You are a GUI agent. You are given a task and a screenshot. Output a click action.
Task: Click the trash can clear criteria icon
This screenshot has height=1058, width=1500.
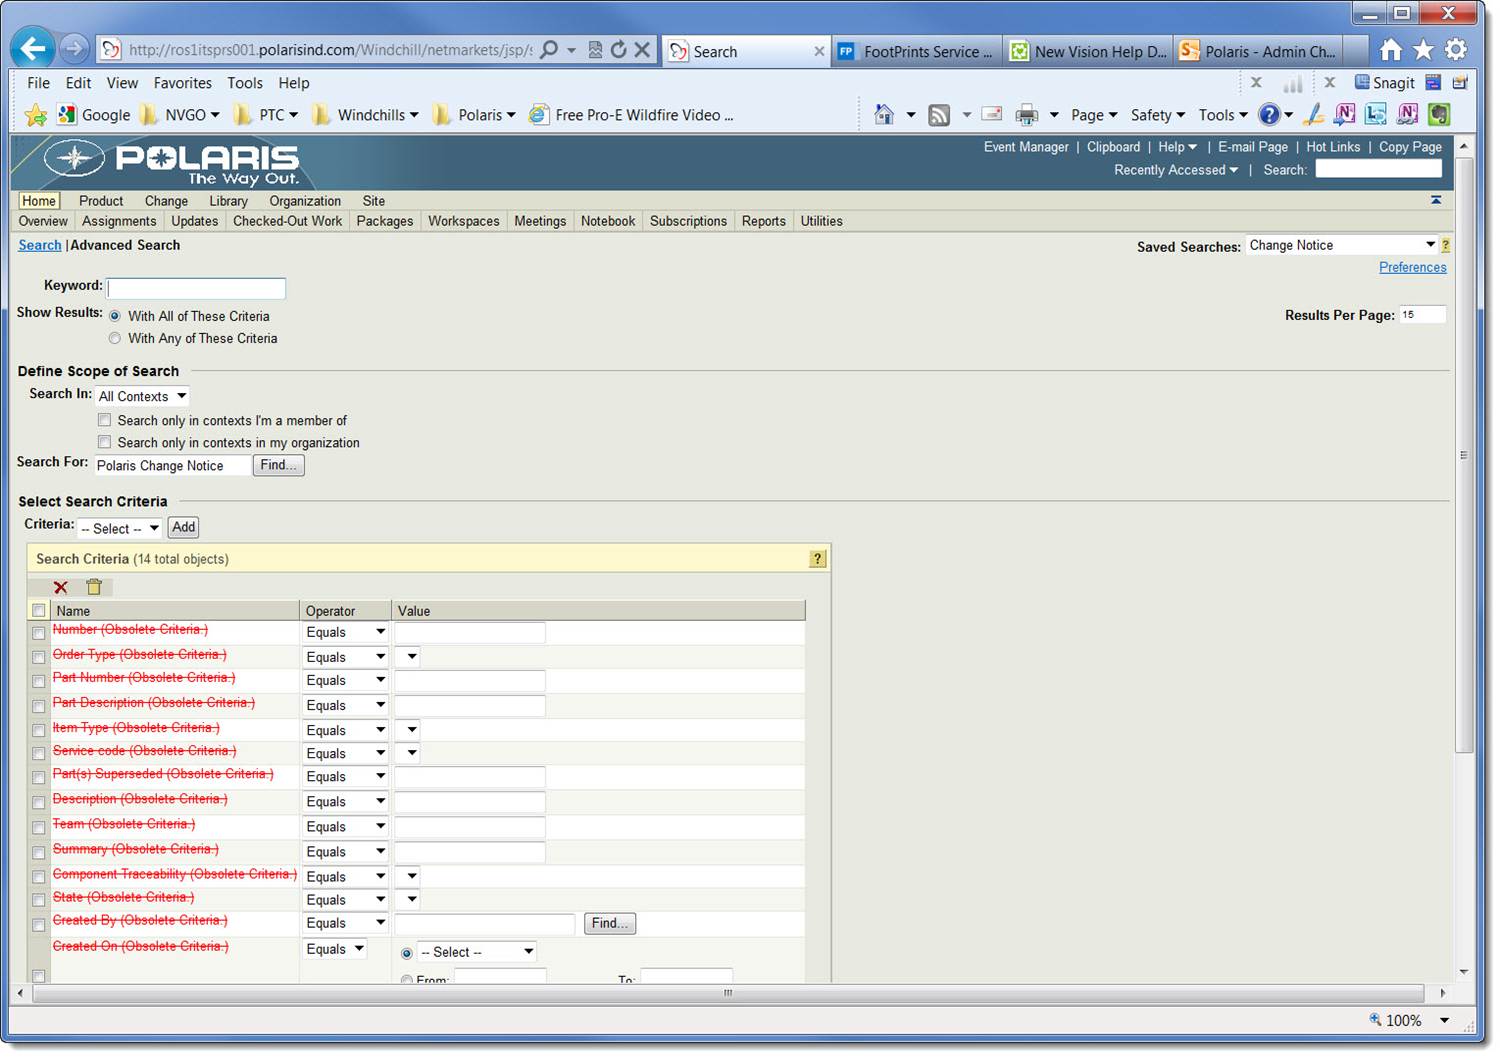point(94,588)
